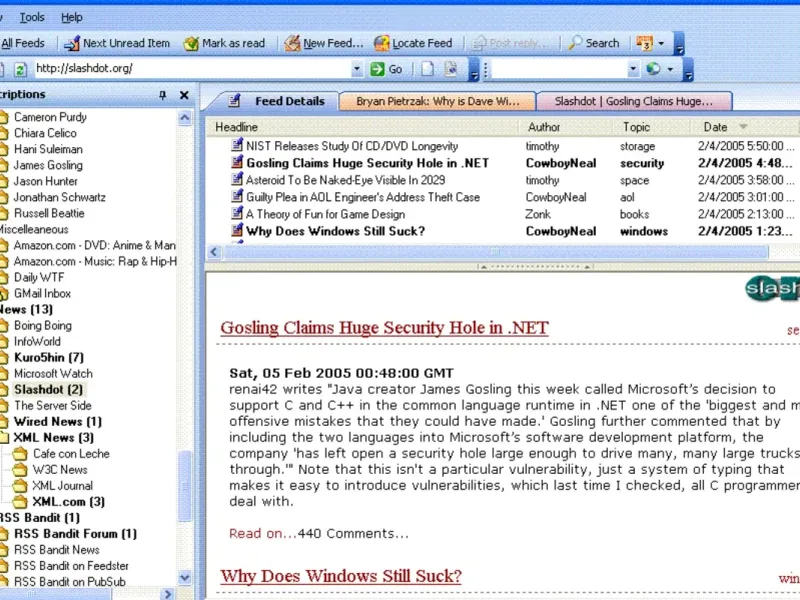Image resolution: width=800 pixels, height=600 pixels.
Task: Click Date column sort arrow
Action: coord(743,127)
